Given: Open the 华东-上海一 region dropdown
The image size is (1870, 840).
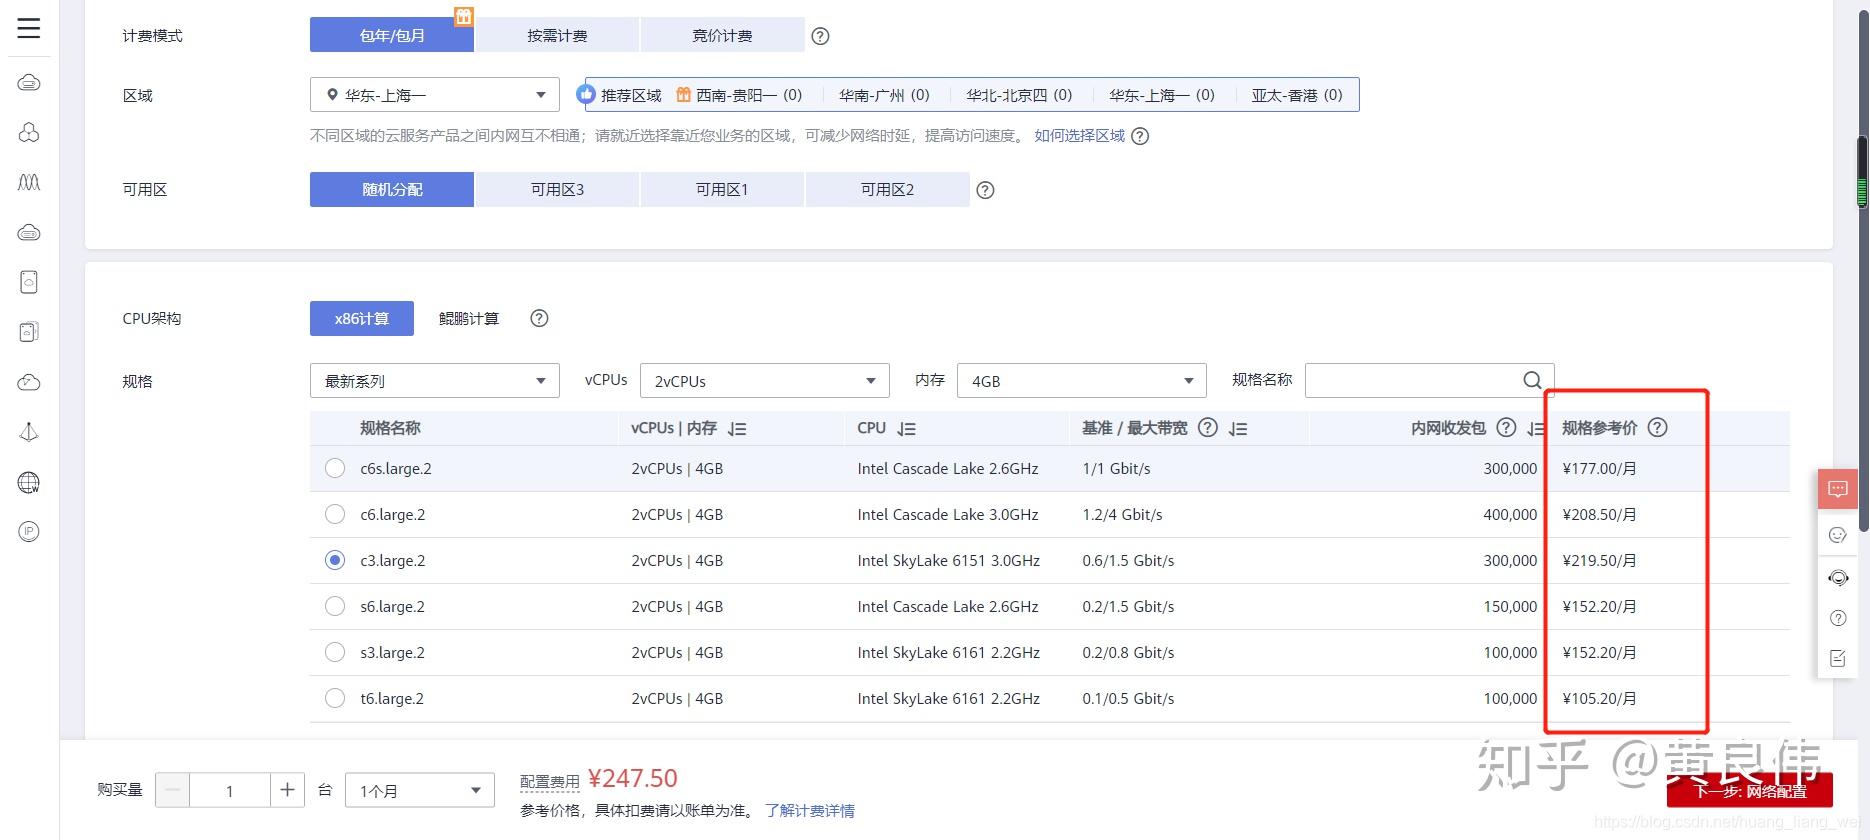Looking at the screenshot, I should [435, 95].
